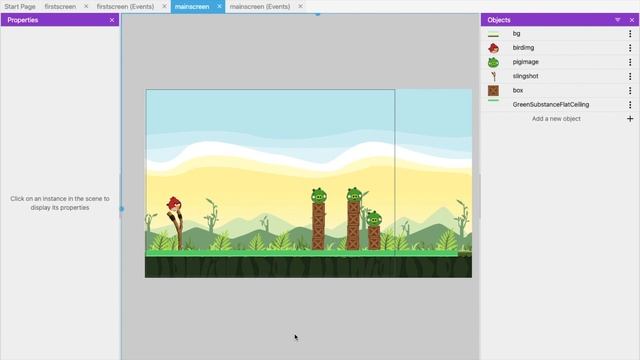This screenshot has width=640, height=360.
Task: Click the Add a new object link
Action: point(556,119)
